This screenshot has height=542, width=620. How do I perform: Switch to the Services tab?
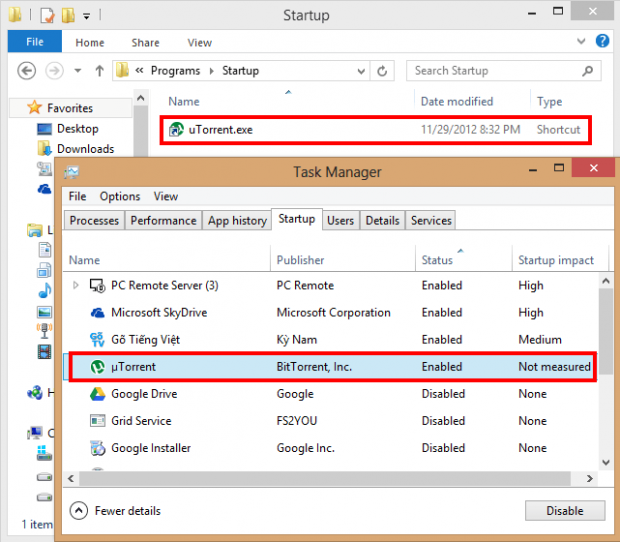(431, 221)
